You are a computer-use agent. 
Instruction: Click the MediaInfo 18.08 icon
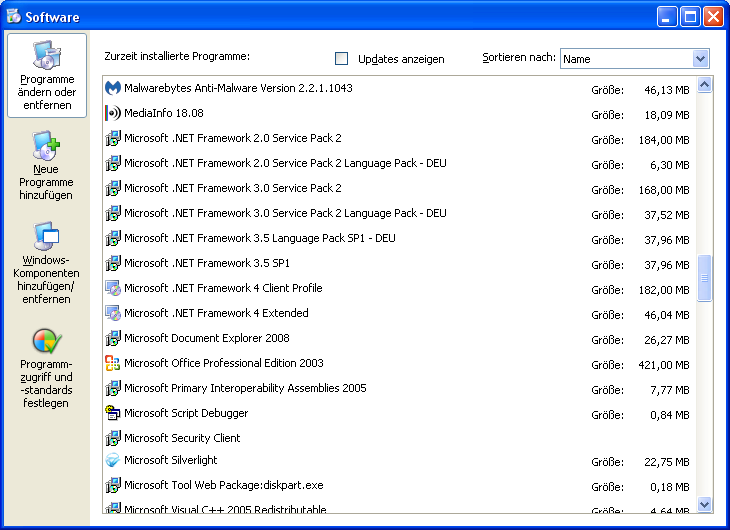coord(113,113)
